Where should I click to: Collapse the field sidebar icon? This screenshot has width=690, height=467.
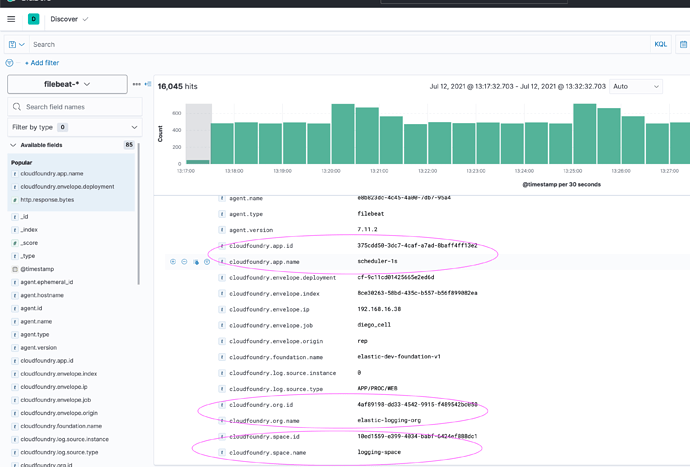[148, 84]
